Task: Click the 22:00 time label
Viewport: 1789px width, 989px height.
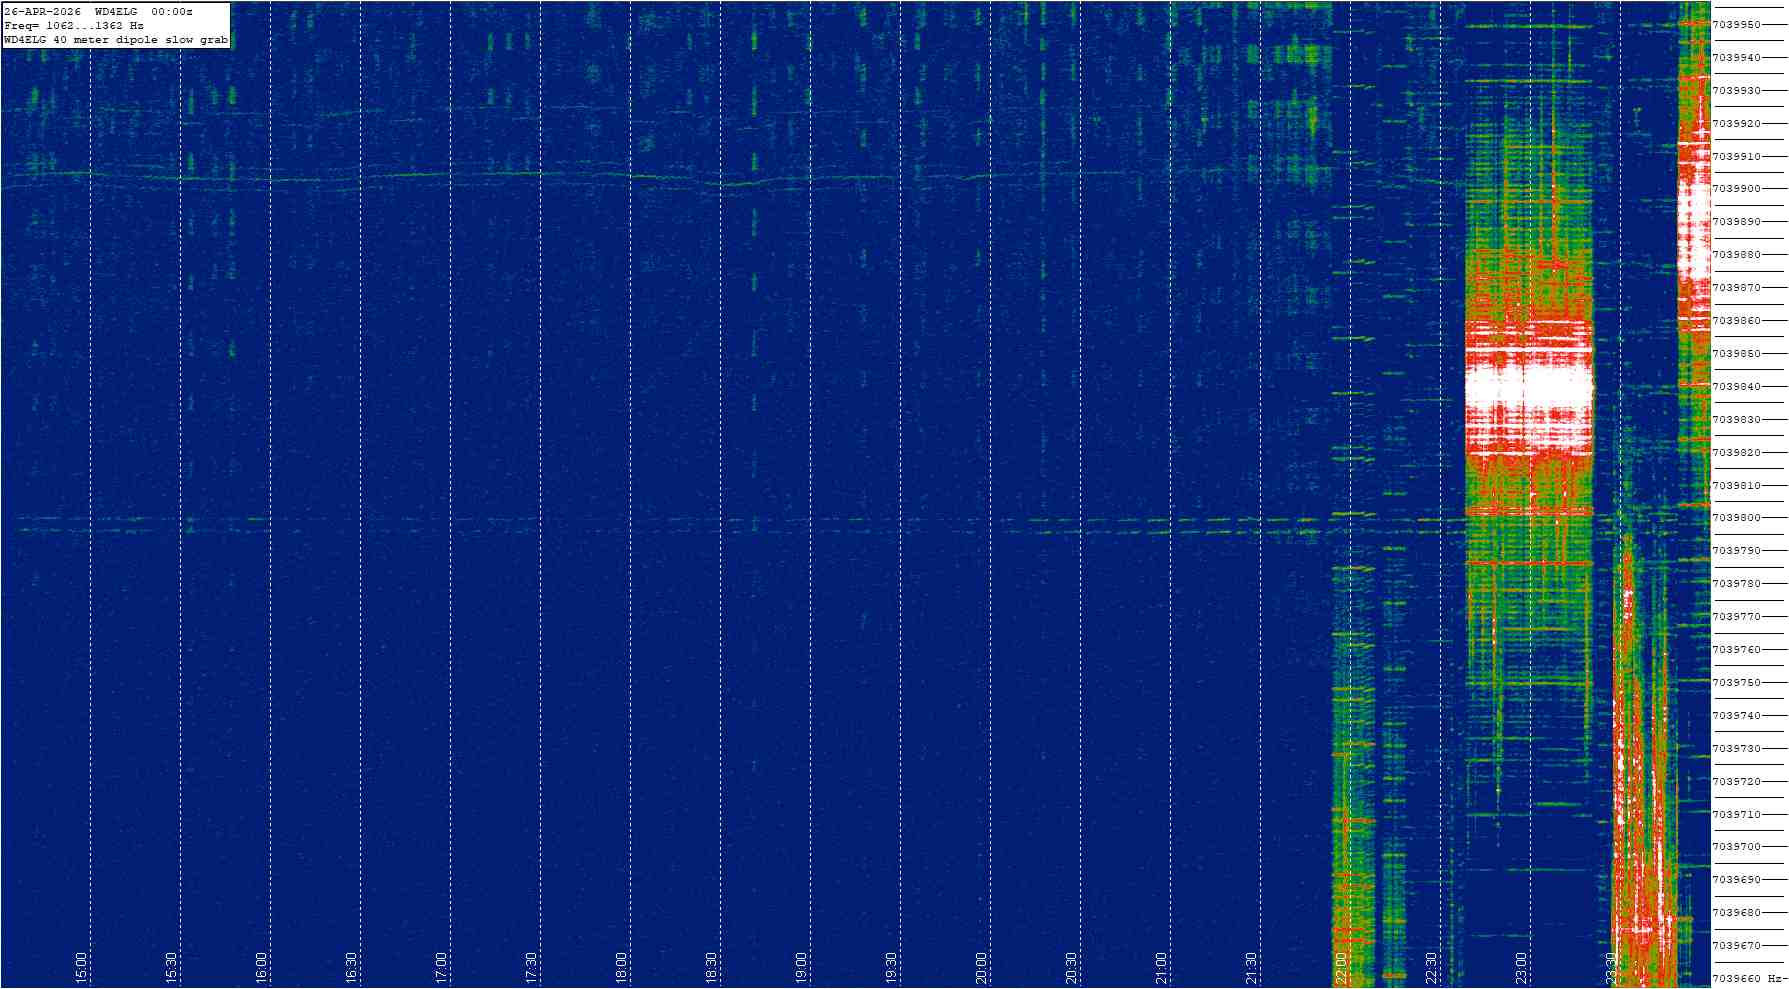Action: point(1341,967)
